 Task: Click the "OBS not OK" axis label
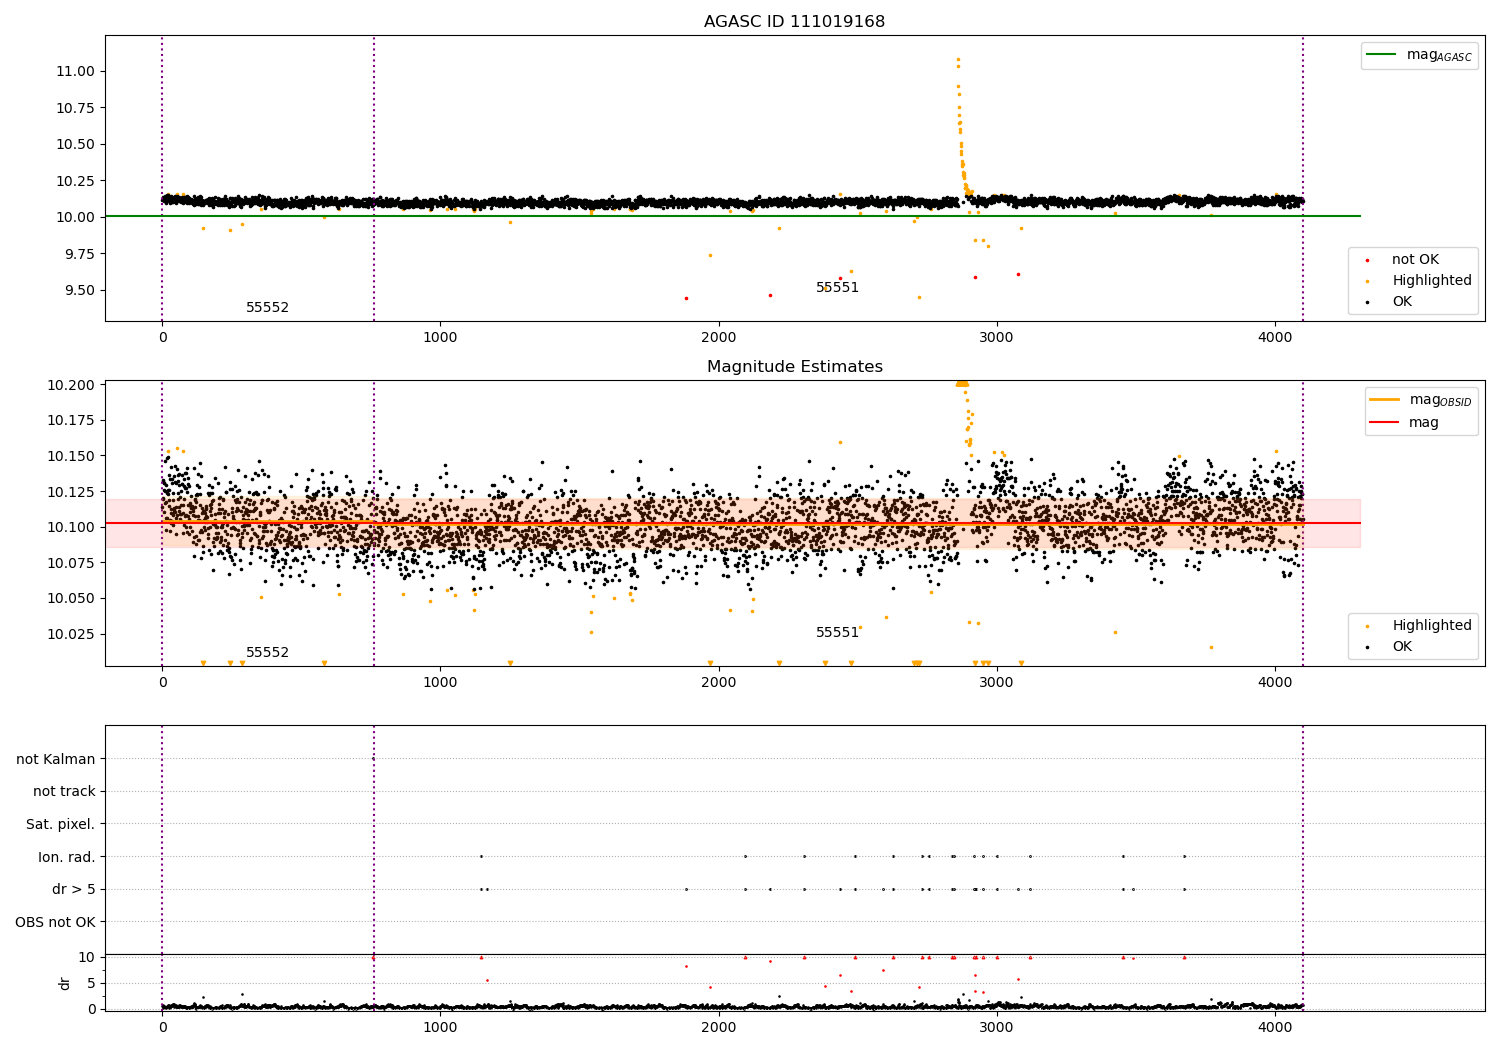tap(56, 923)
